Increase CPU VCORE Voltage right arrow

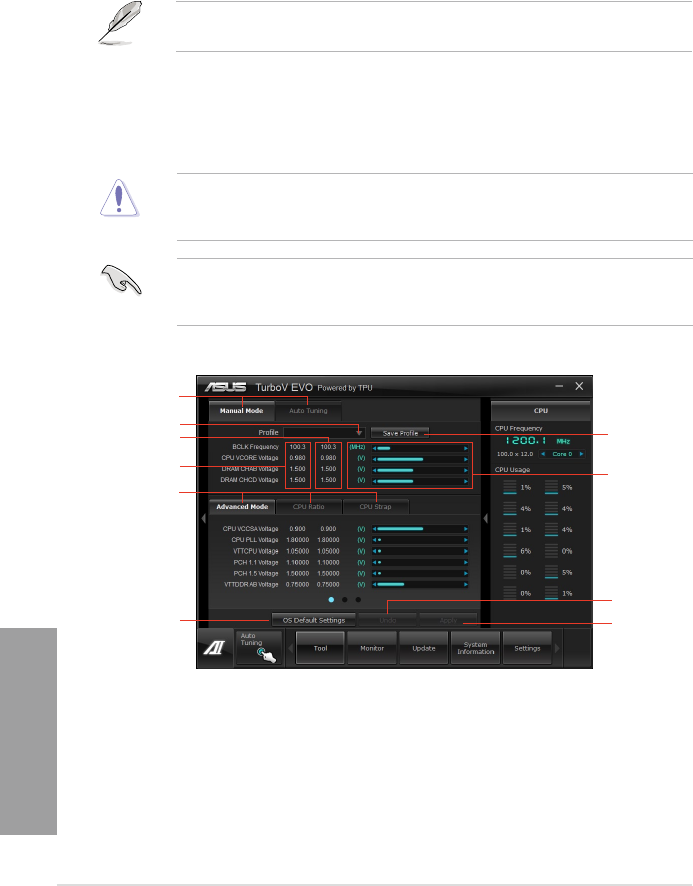(x=466, y=459)
